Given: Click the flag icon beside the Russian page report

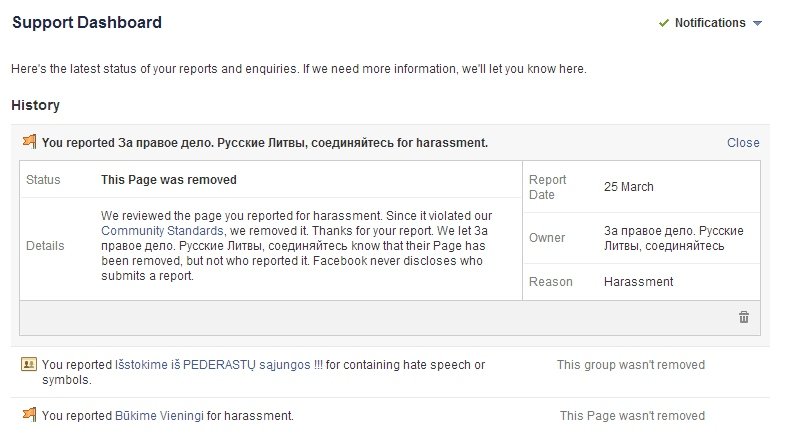Looking at the screenshot, I should point(30,142).
